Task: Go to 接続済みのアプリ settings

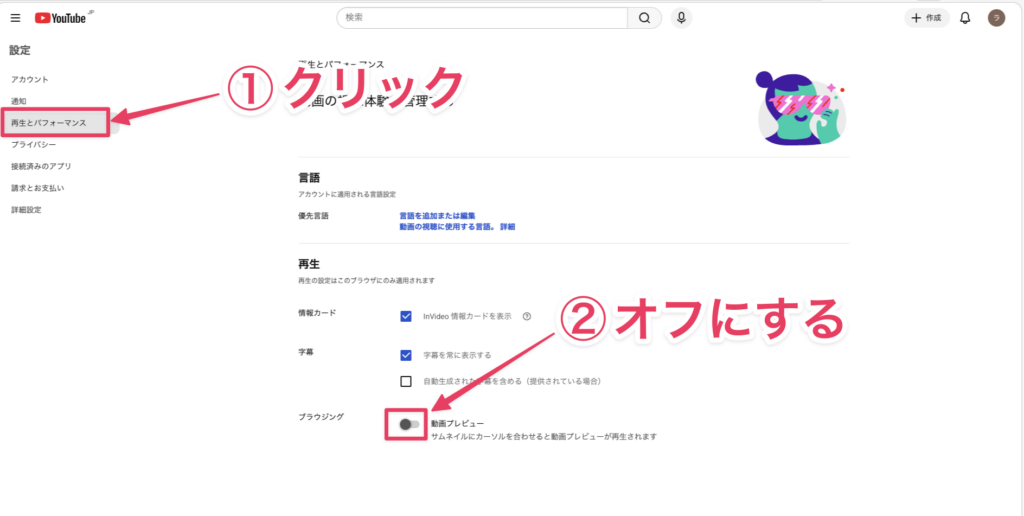Action: click(41, 166)
